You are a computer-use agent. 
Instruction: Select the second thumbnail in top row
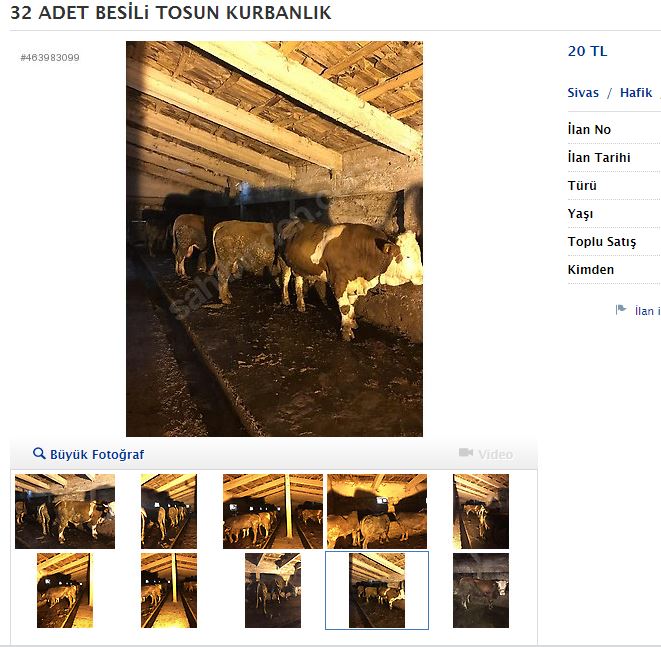tap(169, 511)
